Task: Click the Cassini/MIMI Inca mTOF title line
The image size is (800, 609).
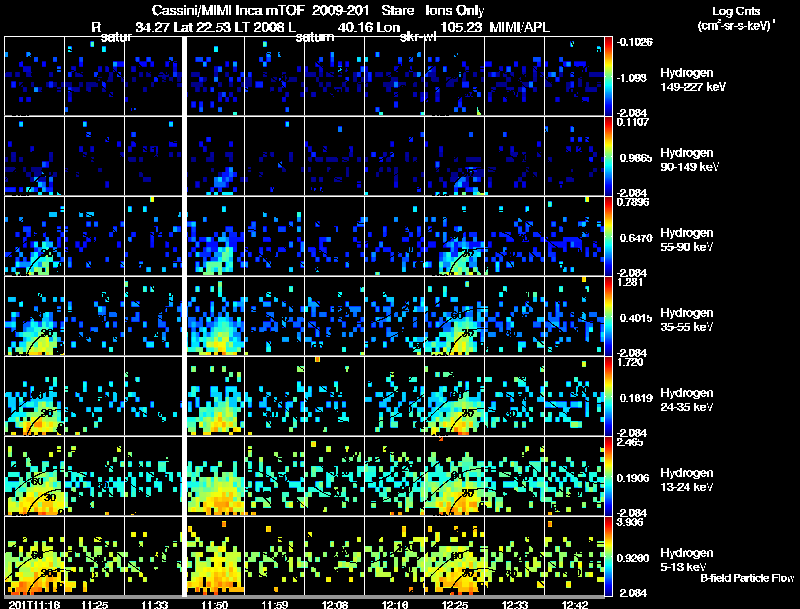Action: [318, 11]
